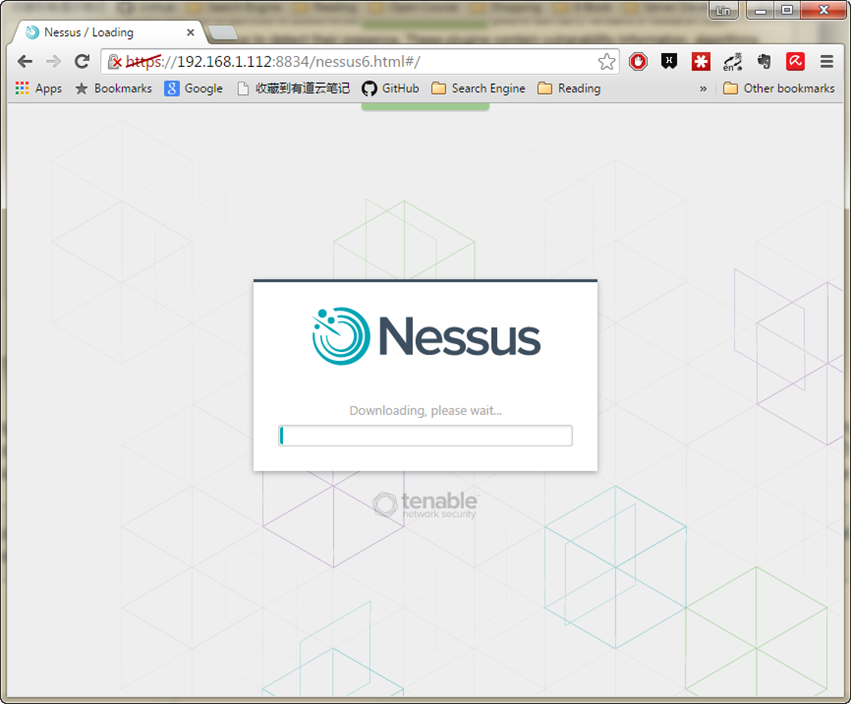The height and width of the screenshot is (704, 851).
Task: Click the download progress bar
Action: click(426, 435)
